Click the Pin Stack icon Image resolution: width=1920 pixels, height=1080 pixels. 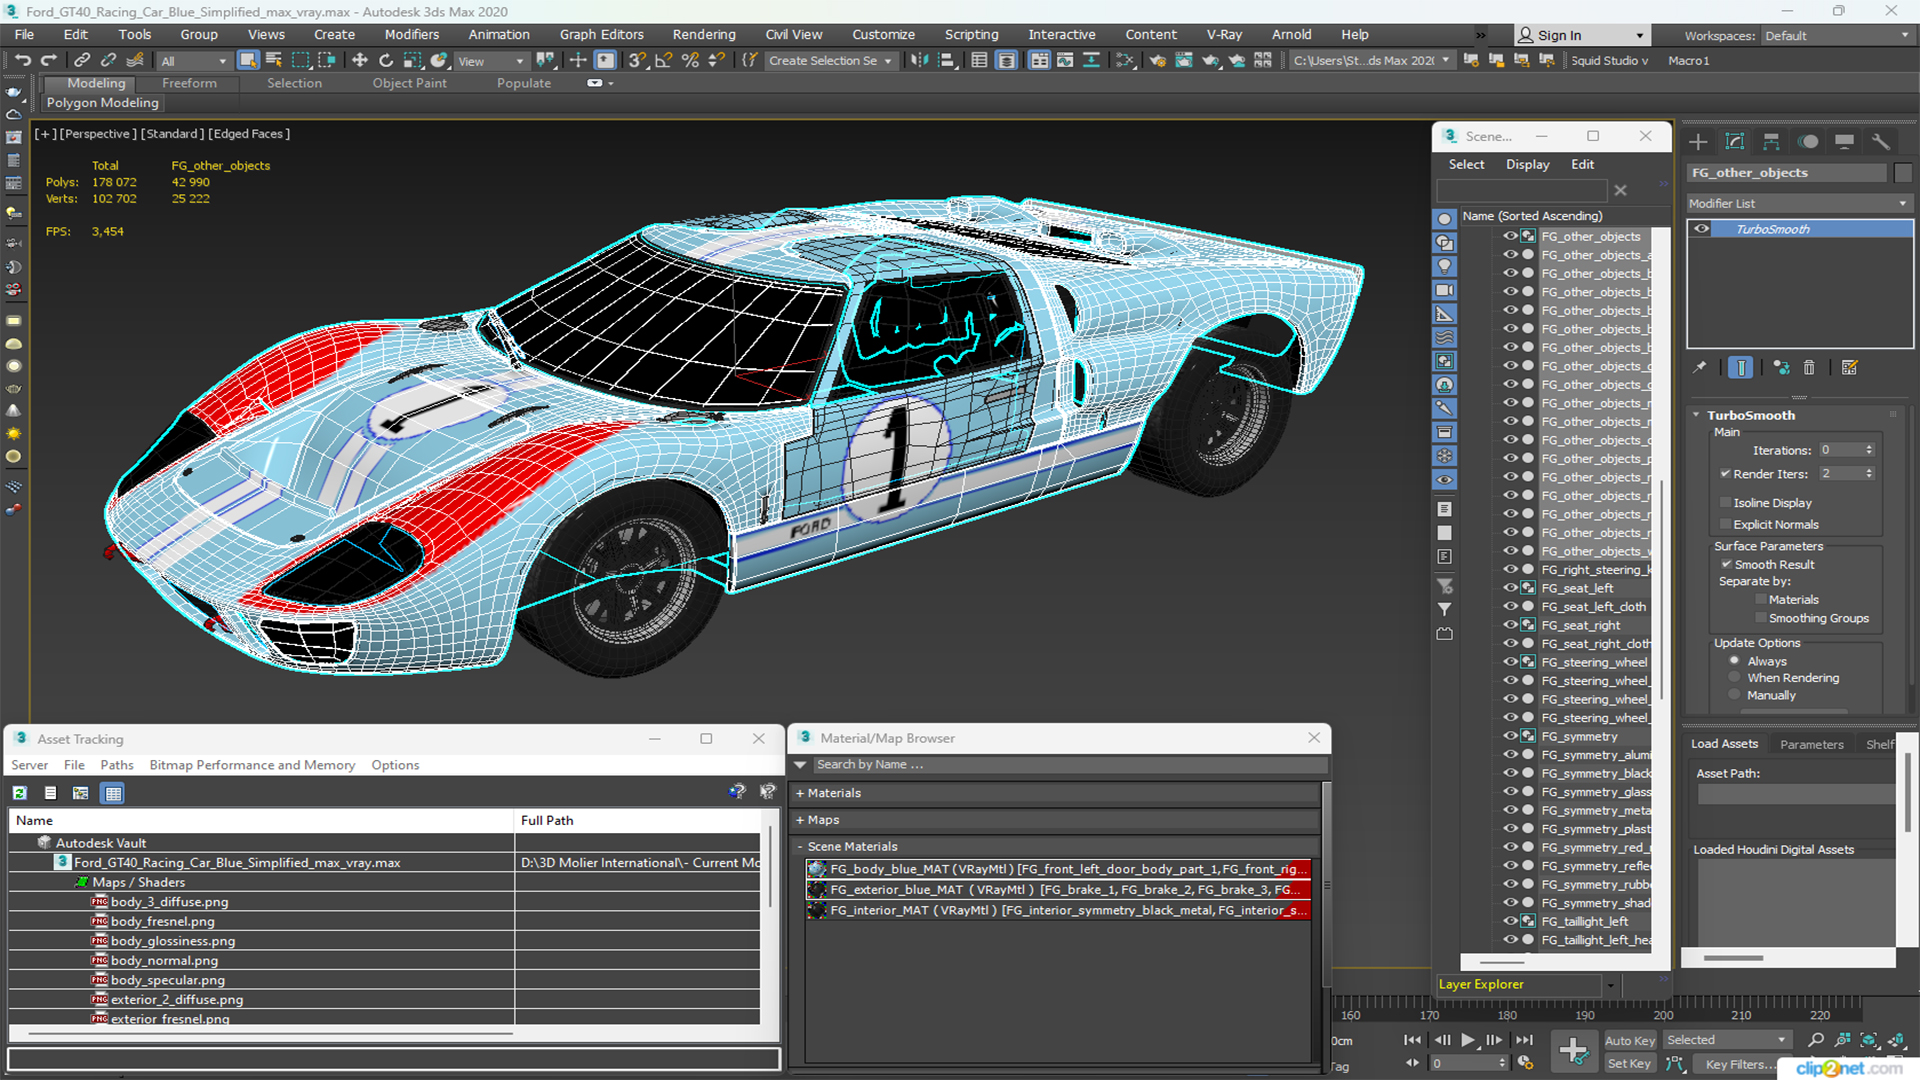click(x=1700, y=368)
